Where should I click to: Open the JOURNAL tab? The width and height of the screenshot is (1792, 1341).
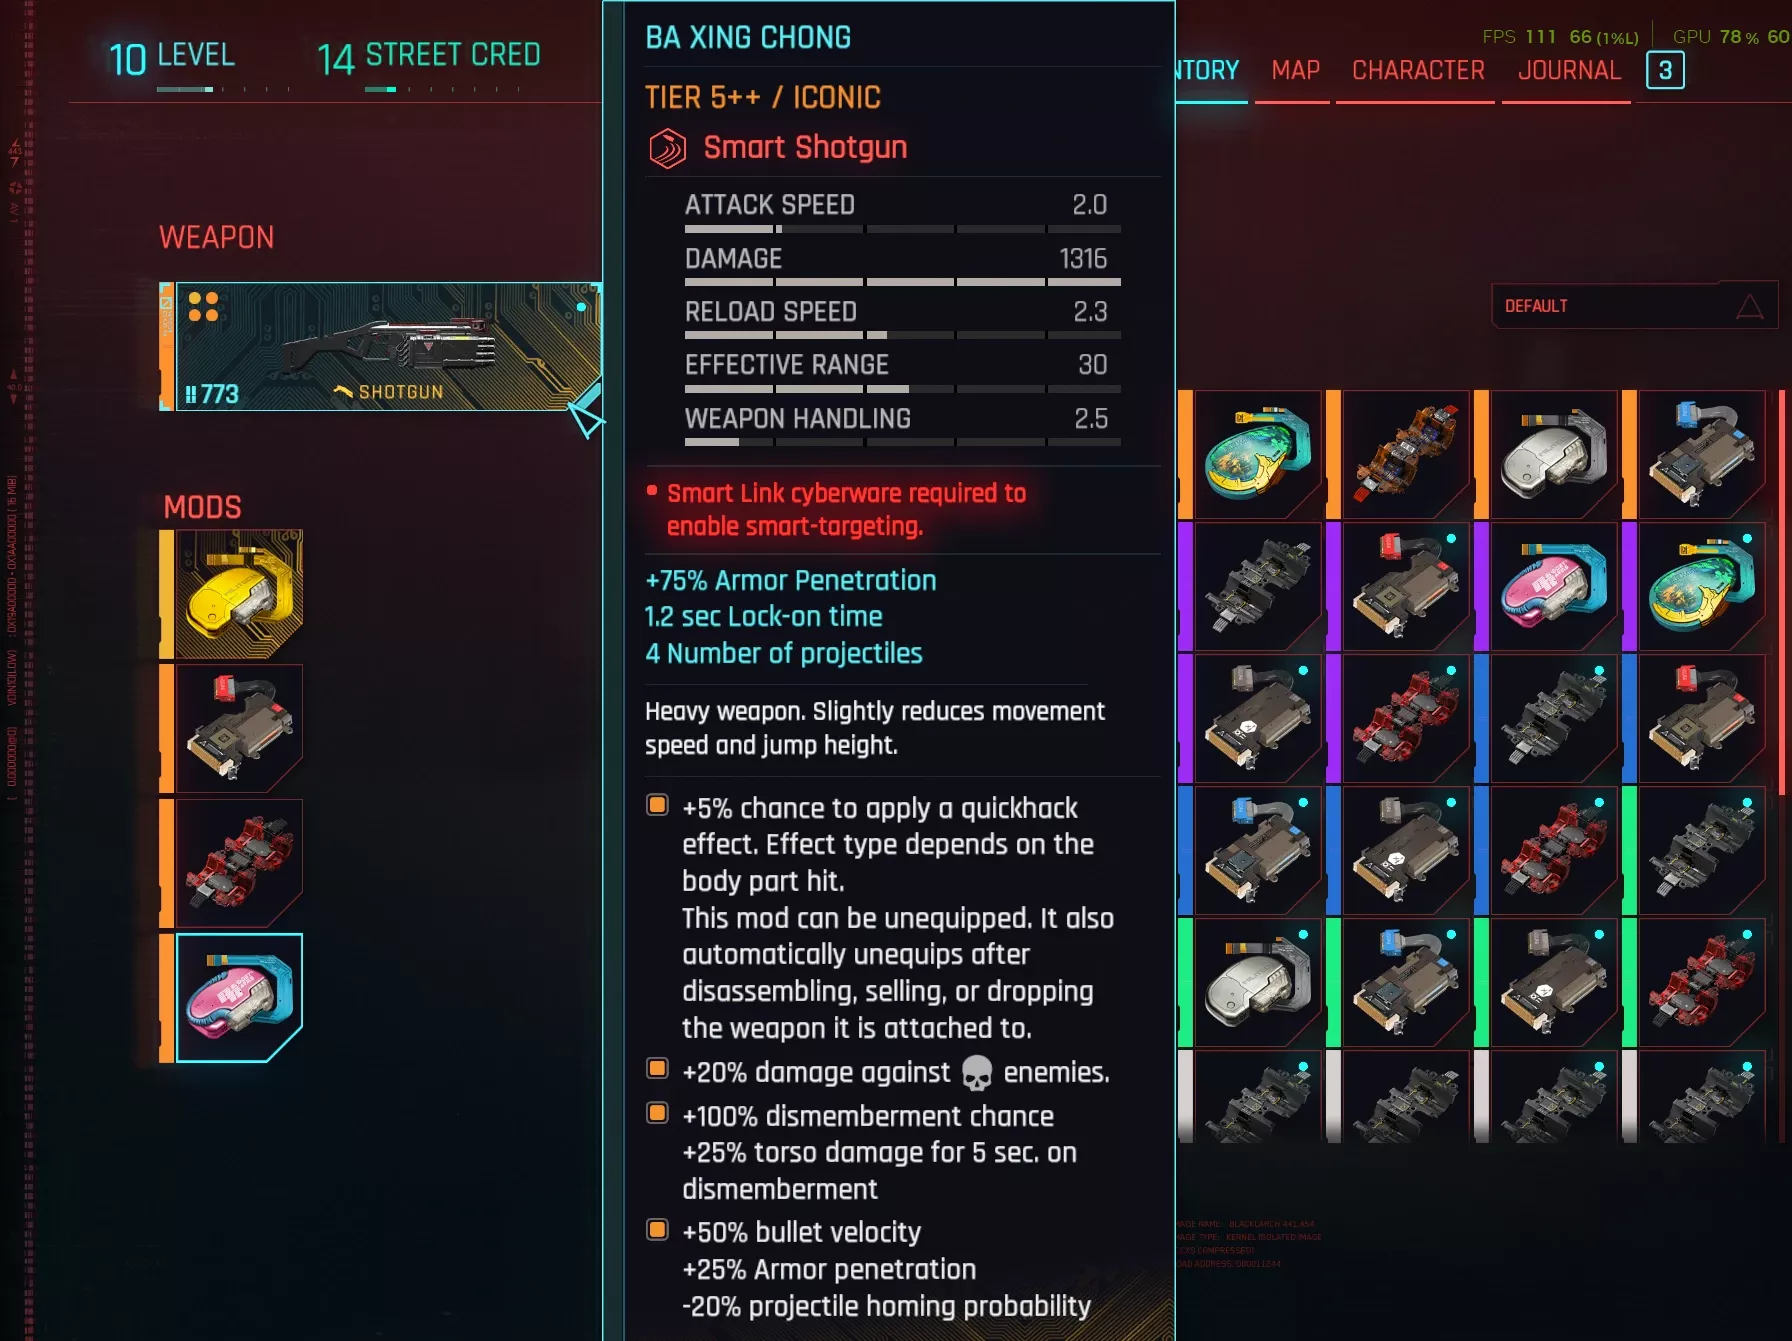point(1569,70)
